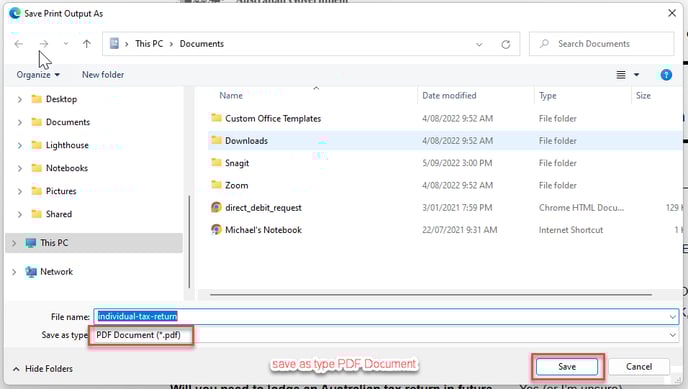
Task: Click the PC icon in address bar
Action: [114, 43]
